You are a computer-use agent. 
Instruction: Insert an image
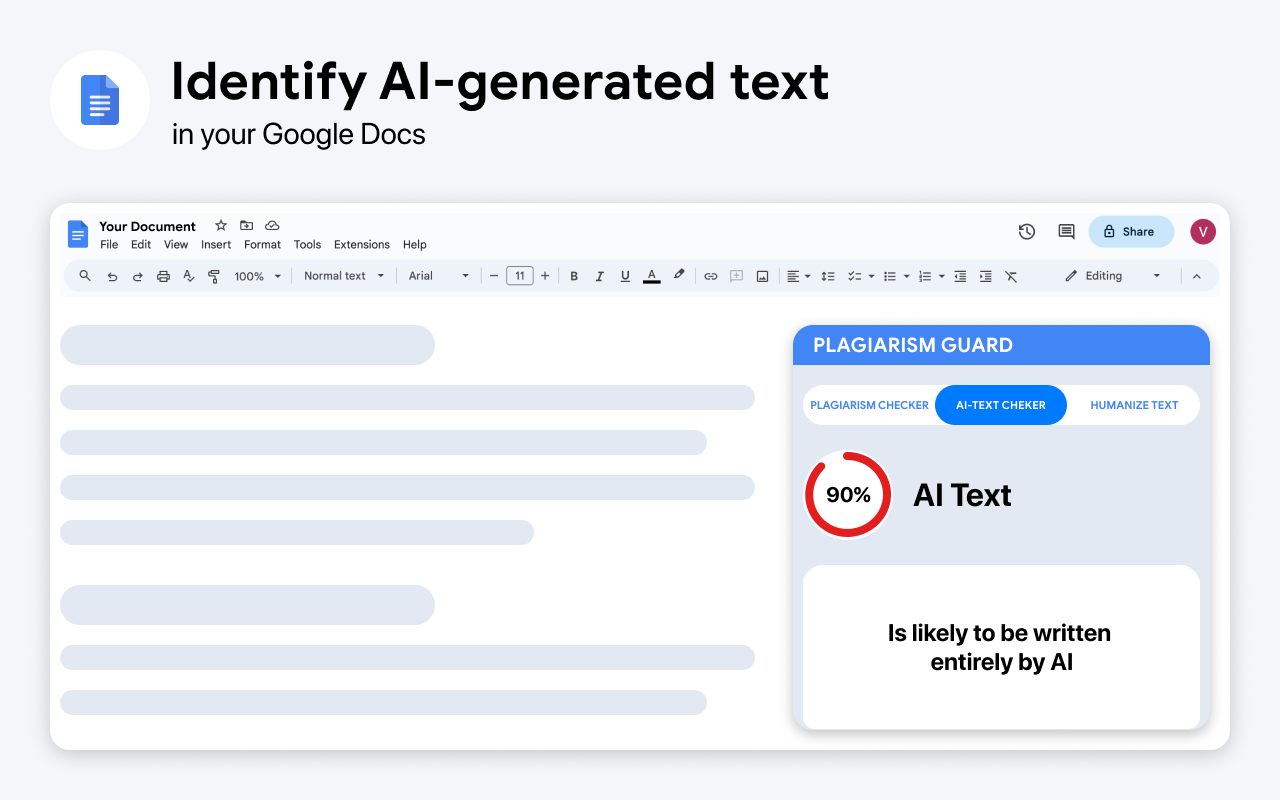tap(762, 276)
